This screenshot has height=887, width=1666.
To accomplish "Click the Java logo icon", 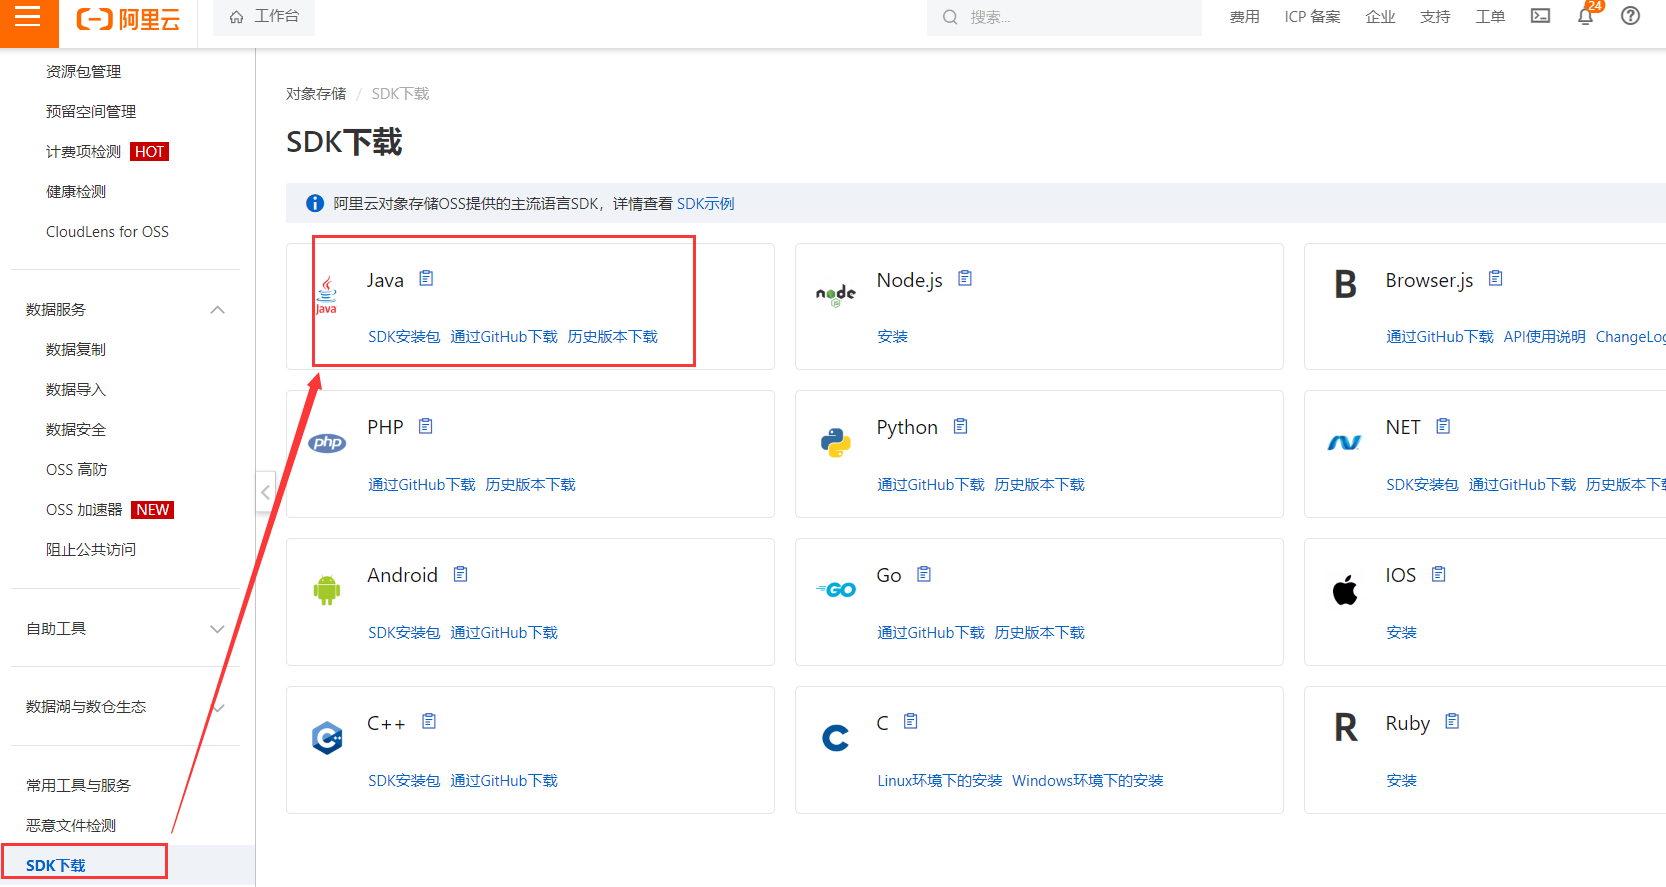I will (326, 295).
